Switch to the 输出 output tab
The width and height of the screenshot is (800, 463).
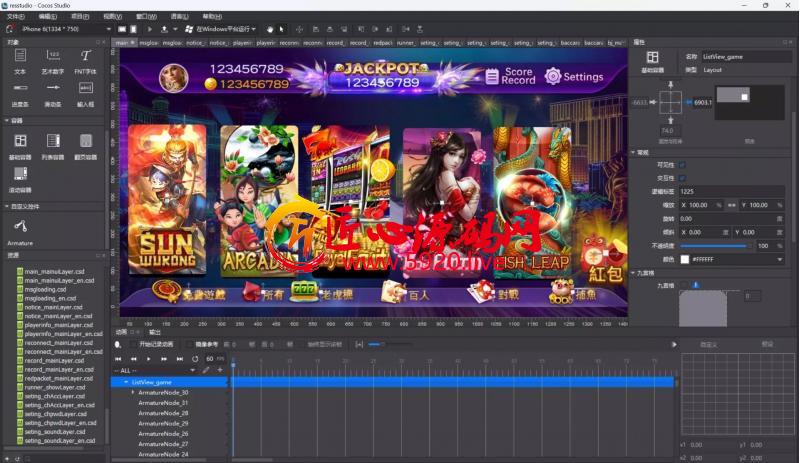[x=154, y=332]
